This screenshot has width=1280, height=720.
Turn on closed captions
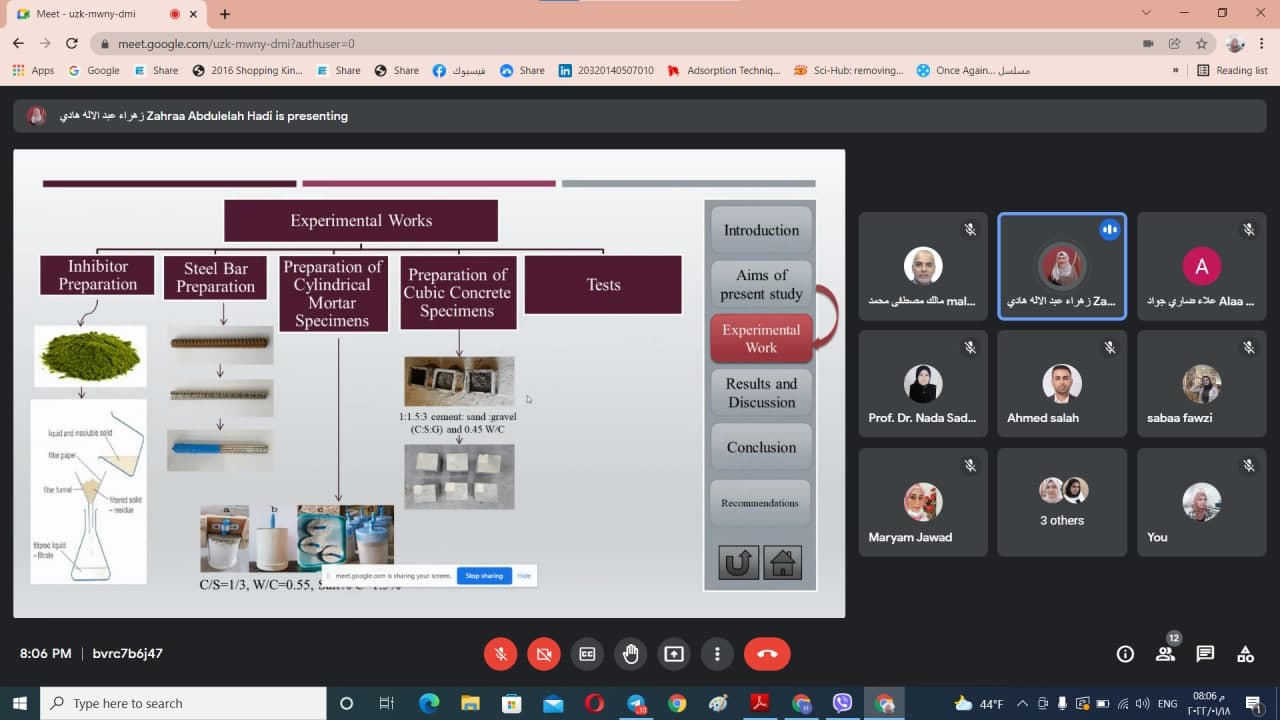tap(587, 654)
